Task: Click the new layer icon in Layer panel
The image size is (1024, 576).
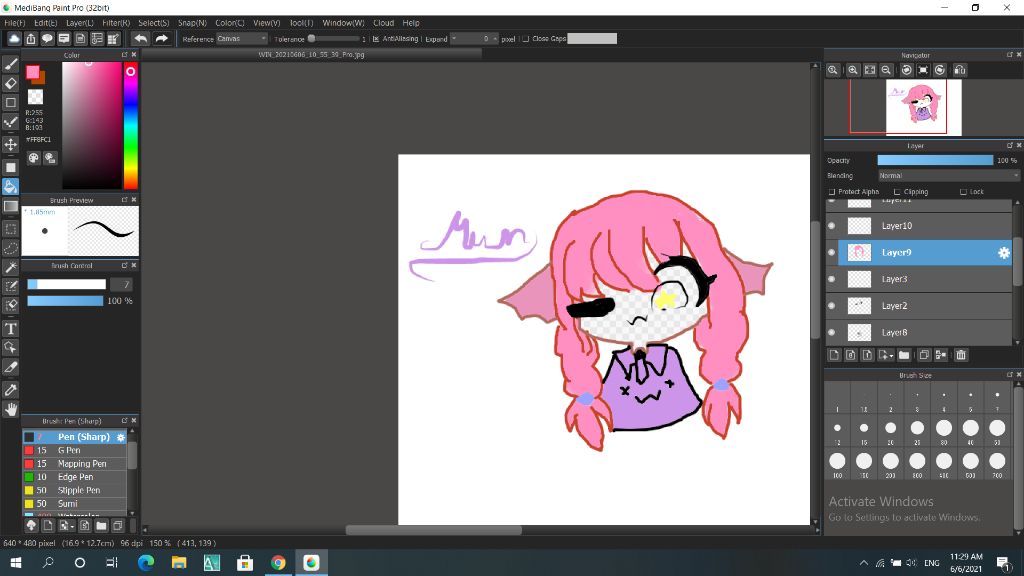Action: [x=834, y=355]
